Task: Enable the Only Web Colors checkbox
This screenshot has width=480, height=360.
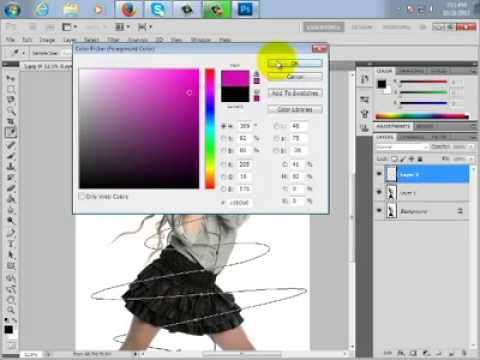Action: click(82, 196)
